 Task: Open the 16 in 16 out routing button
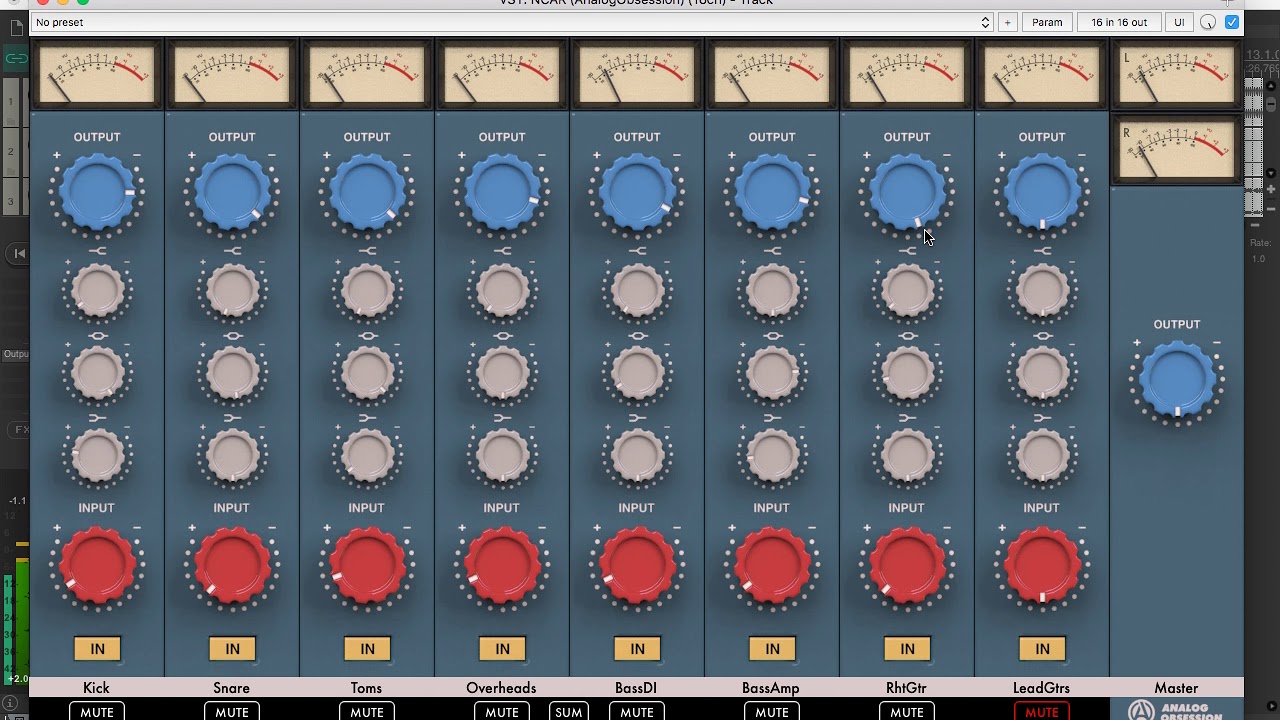click(x=1119, y=22)
